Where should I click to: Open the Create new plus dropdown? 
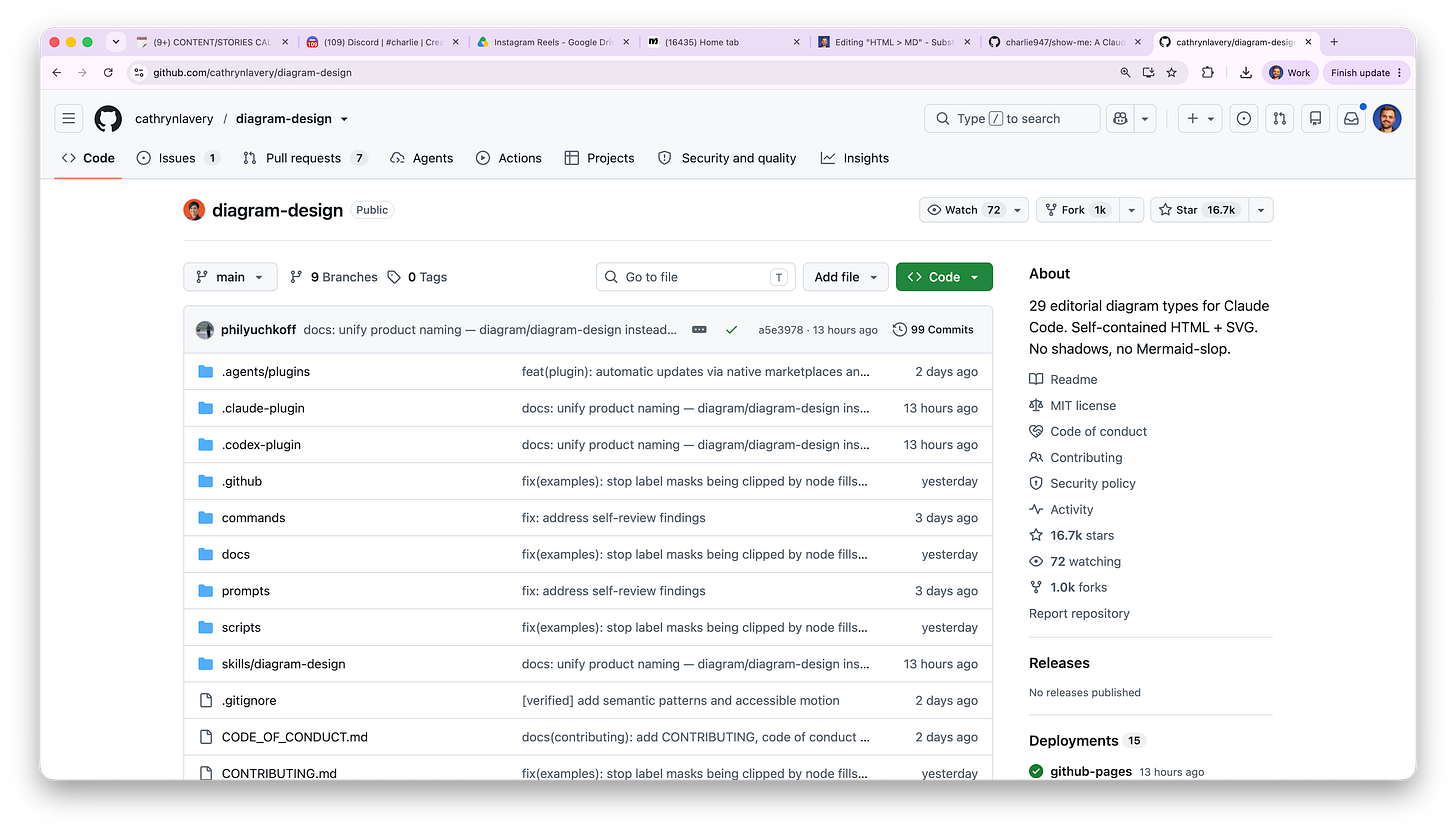(1200, 118)
